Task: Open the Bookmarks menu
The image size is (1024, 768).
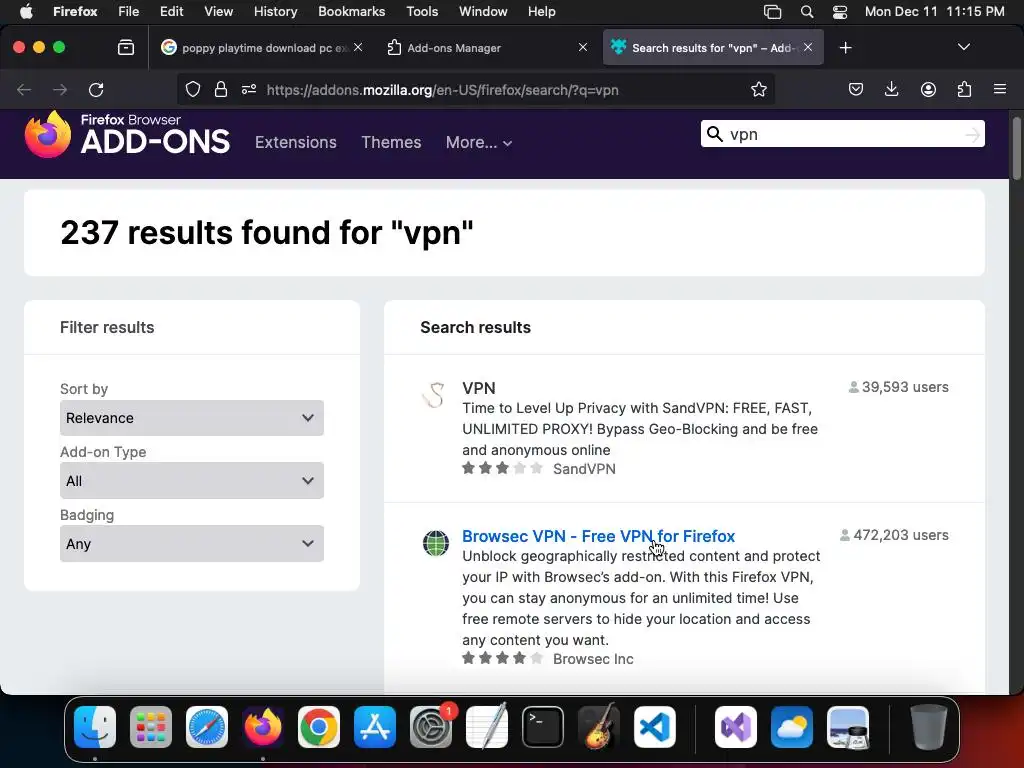Action: point(351,12)
